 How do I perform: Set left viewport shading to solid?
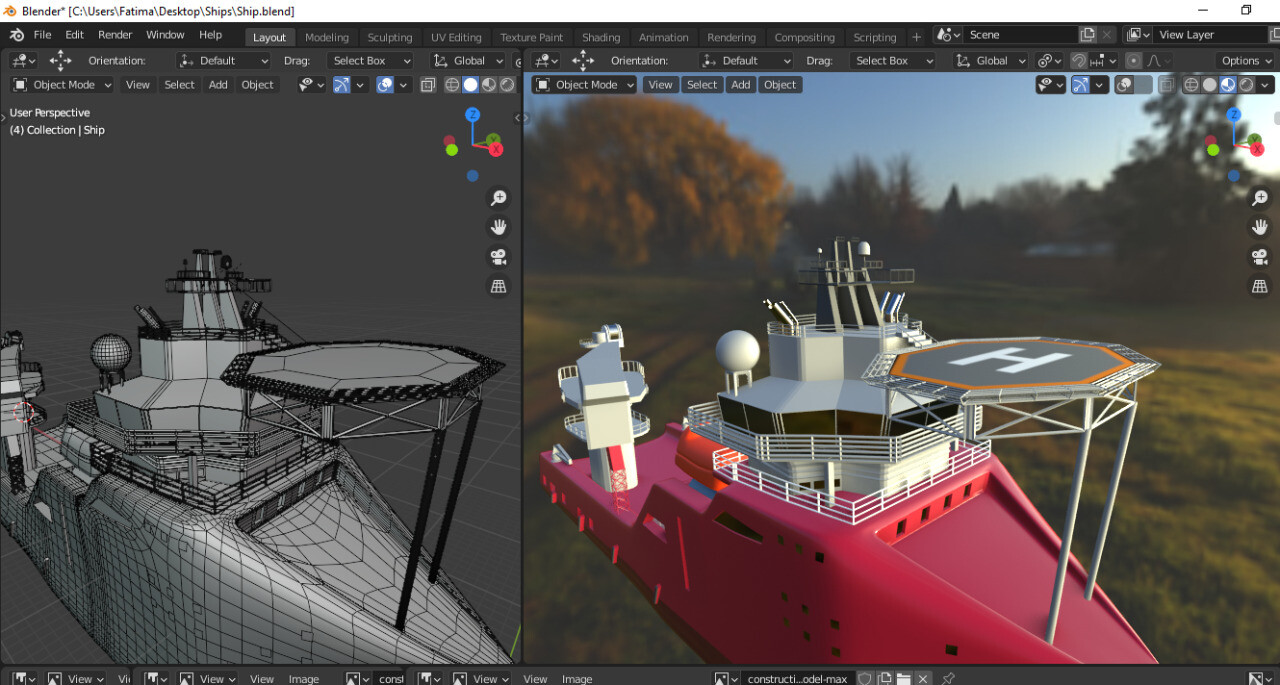click(x=470, y=85)
